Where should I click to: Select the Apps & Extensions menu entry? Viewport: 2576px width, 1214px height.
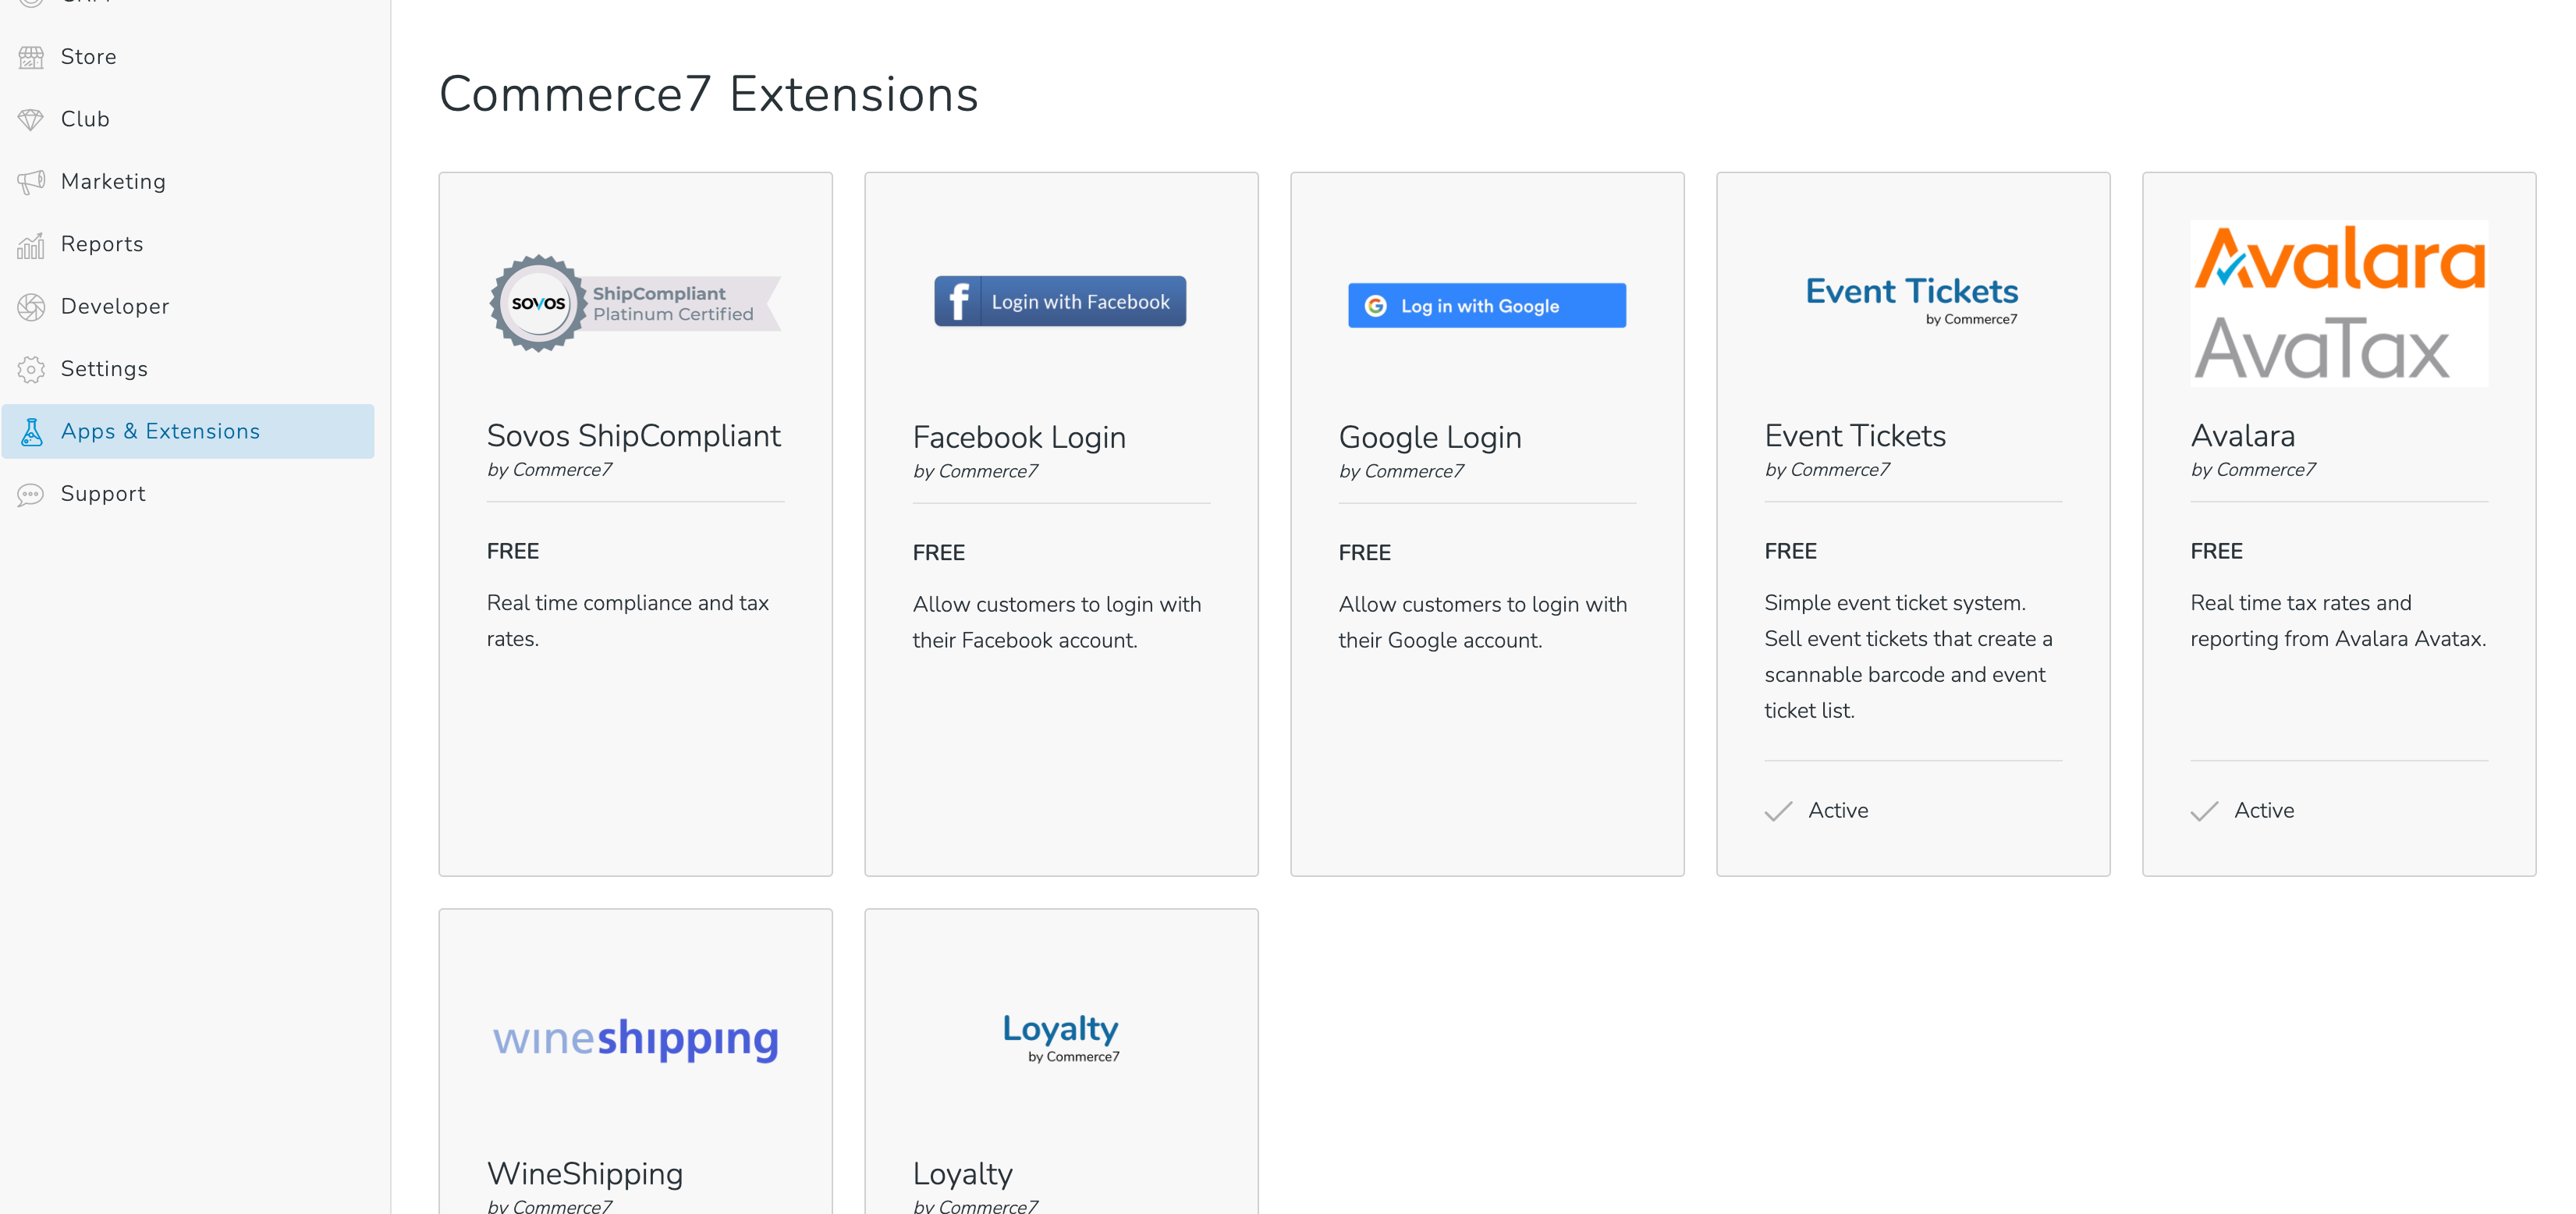(188, 431)
